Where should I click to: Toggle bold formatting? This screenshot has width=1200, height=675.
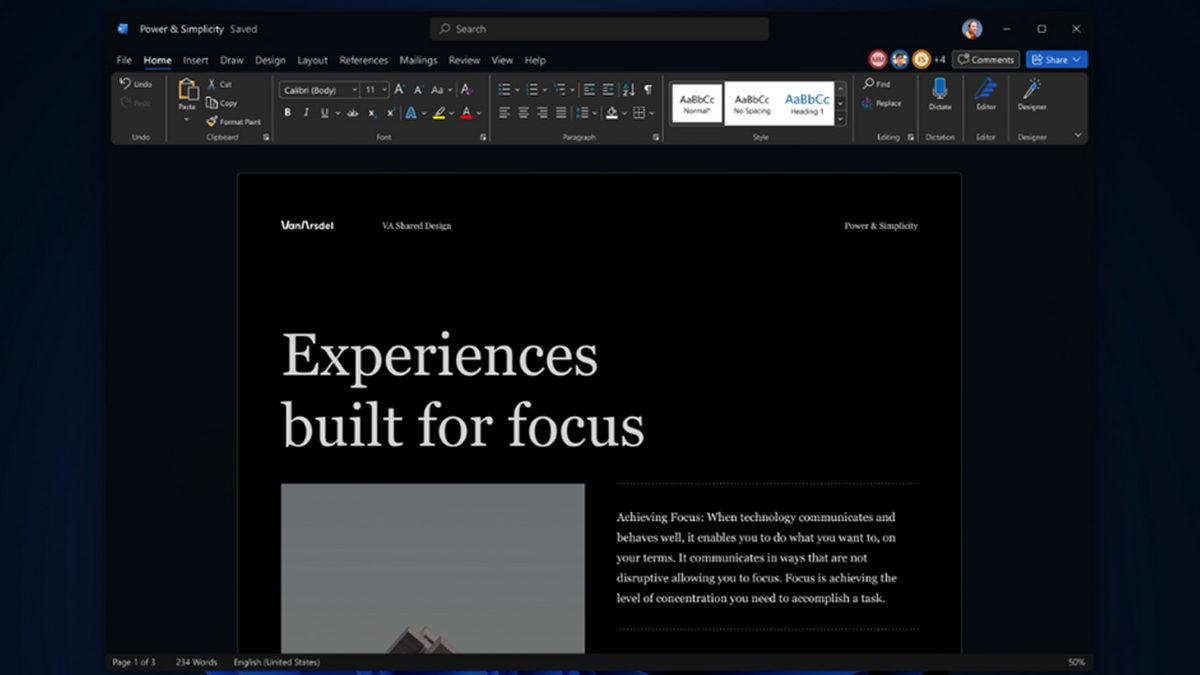pos(289,112)
